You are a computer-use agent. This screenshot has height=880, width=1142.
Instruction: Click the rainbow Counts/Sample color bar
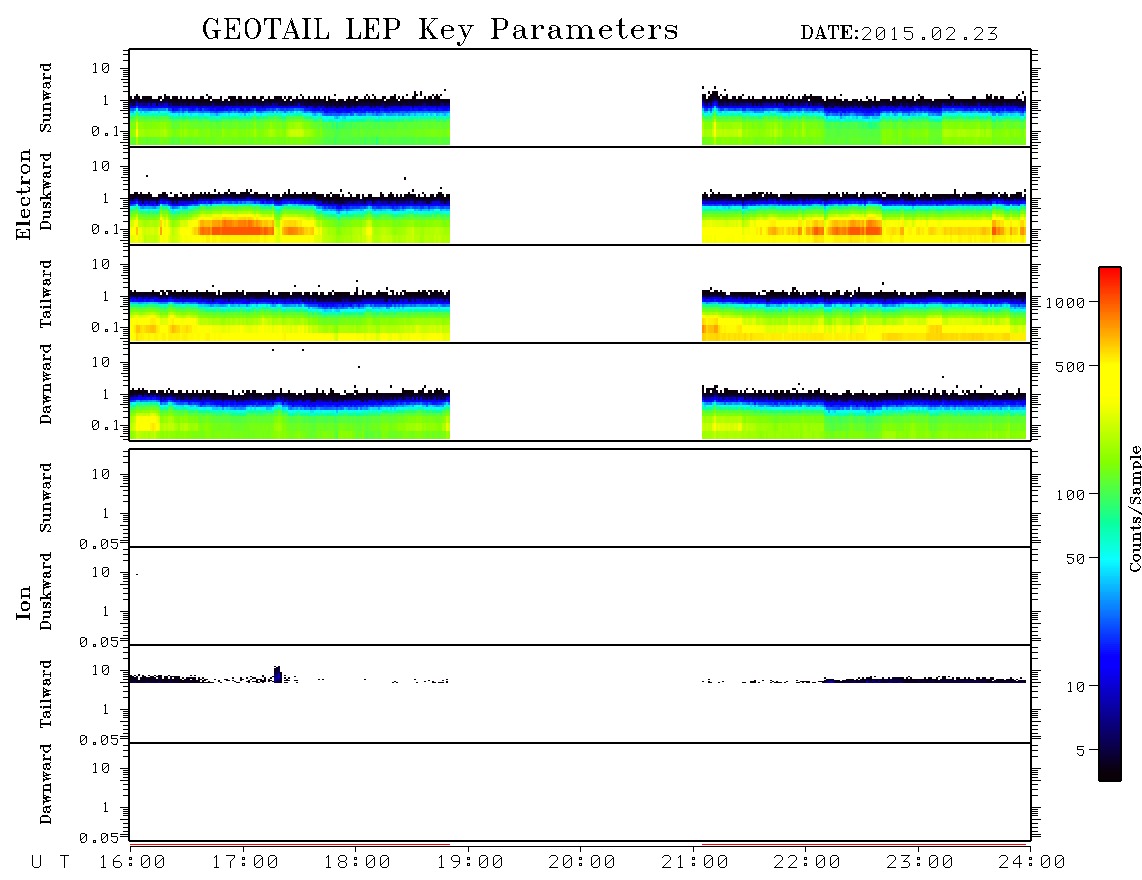pyautogui.click(x=1110, y=524)
